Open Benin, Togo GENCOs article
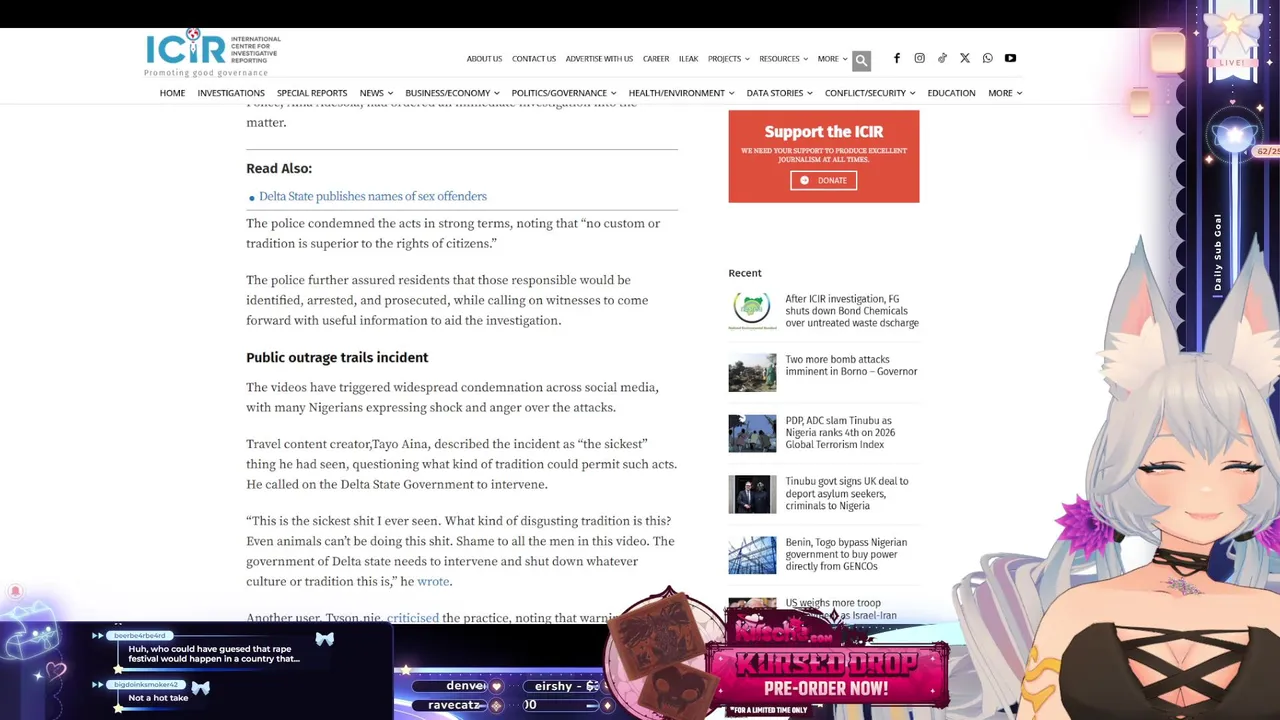Viewport: 1280px width, 720px height. coord(846,554)
